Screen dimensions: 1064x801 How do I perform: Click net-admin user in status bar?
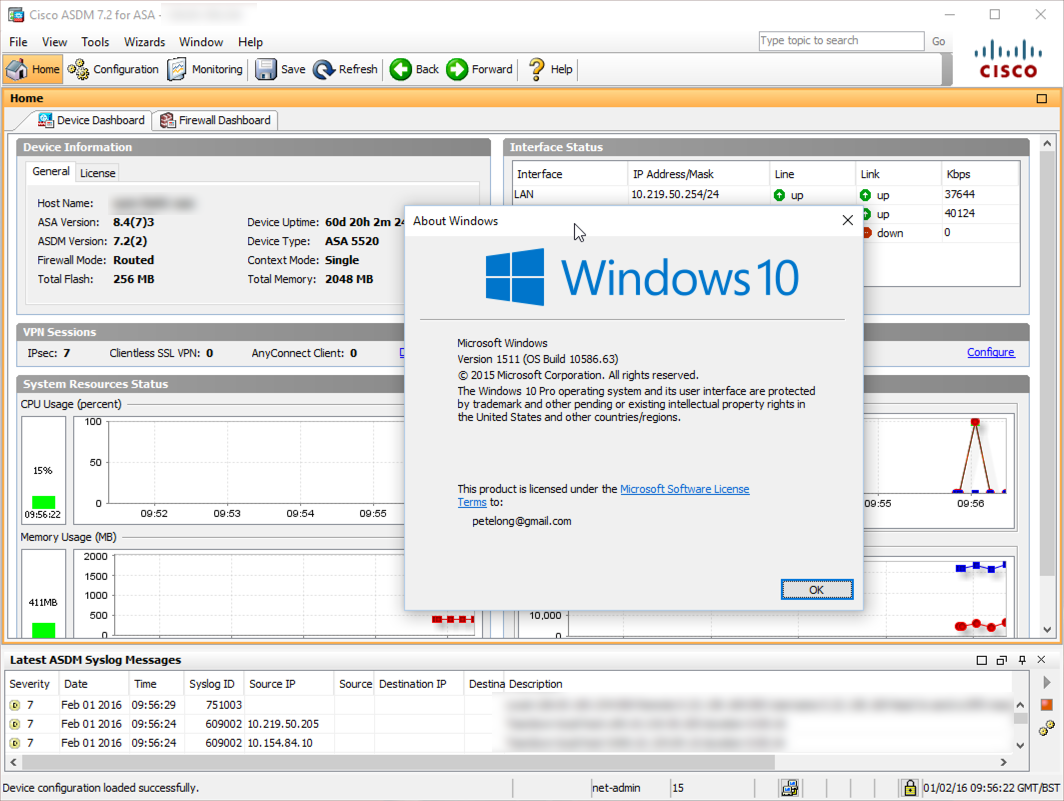pos(615,788)
